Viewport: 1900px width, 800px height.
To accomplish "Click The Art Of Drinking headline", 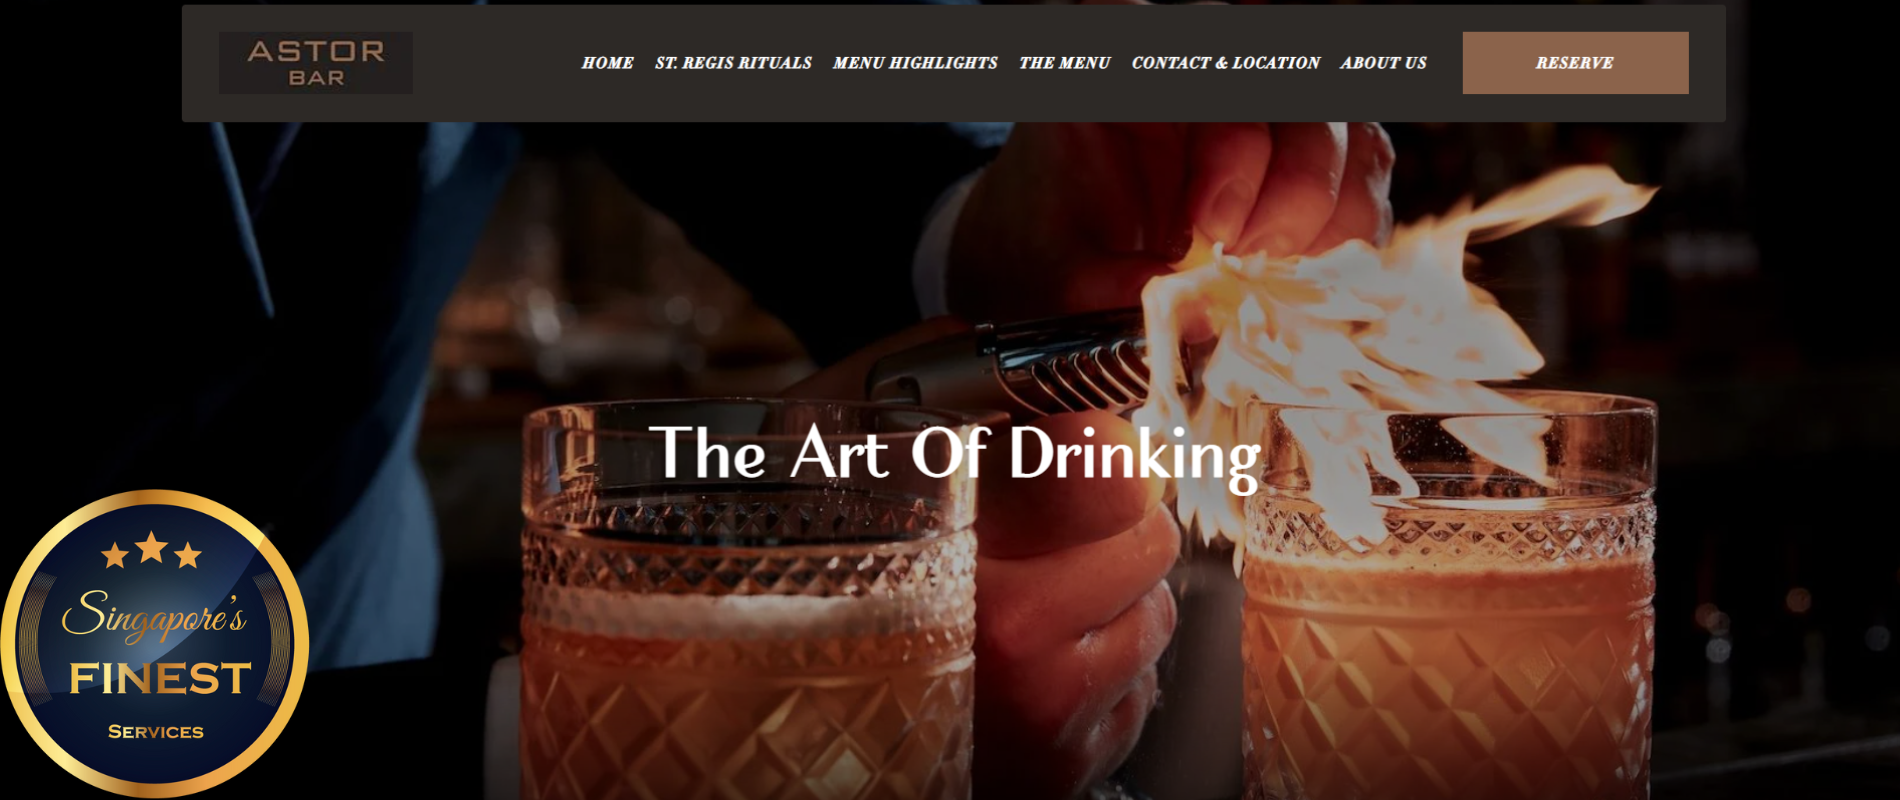I will (955, 455).
